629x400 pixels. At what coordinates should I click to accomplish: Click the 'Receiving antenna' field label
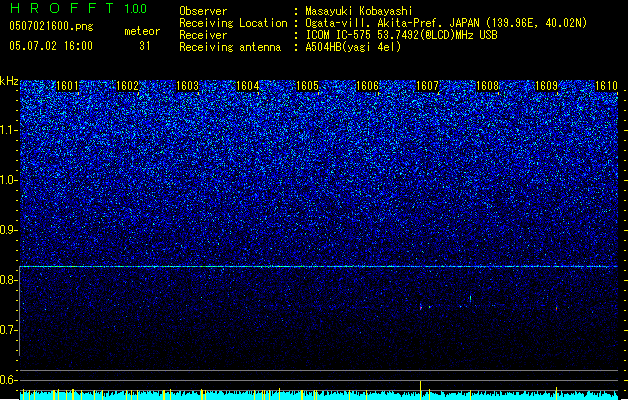pos(230,47)
